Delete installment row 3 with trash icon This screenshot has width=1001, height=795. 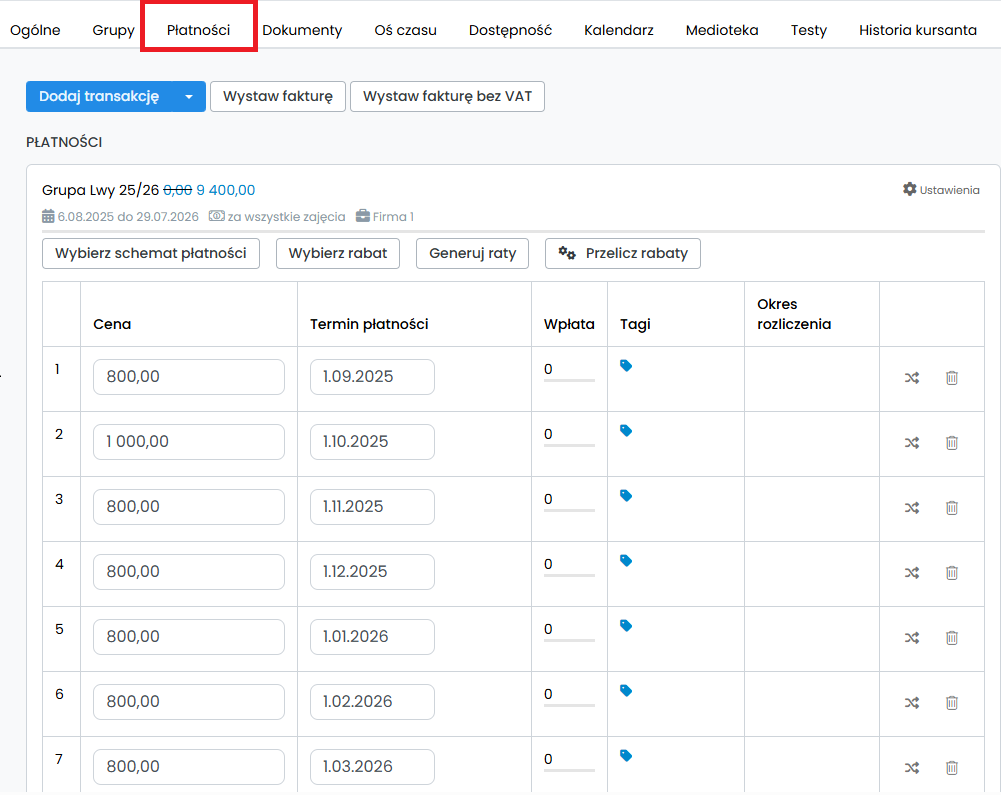(952, 507)
